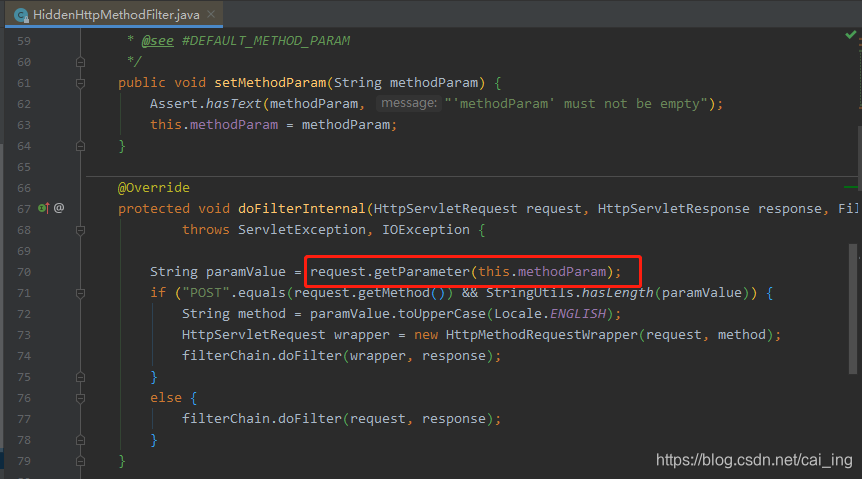Collapse the if block fold at line 71
The image size is (862, 479).
coord(80,293)
